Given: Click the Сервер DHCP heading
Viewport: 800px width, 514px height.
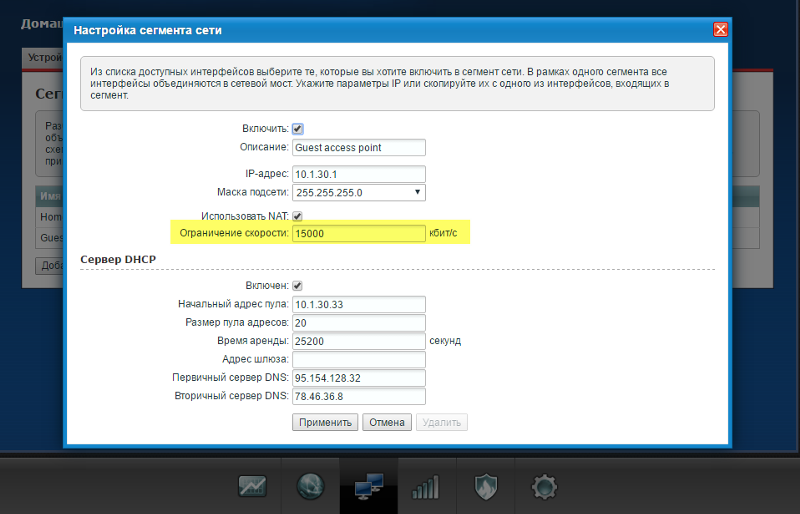Looking at the screenshot, I should coord(118,259).
